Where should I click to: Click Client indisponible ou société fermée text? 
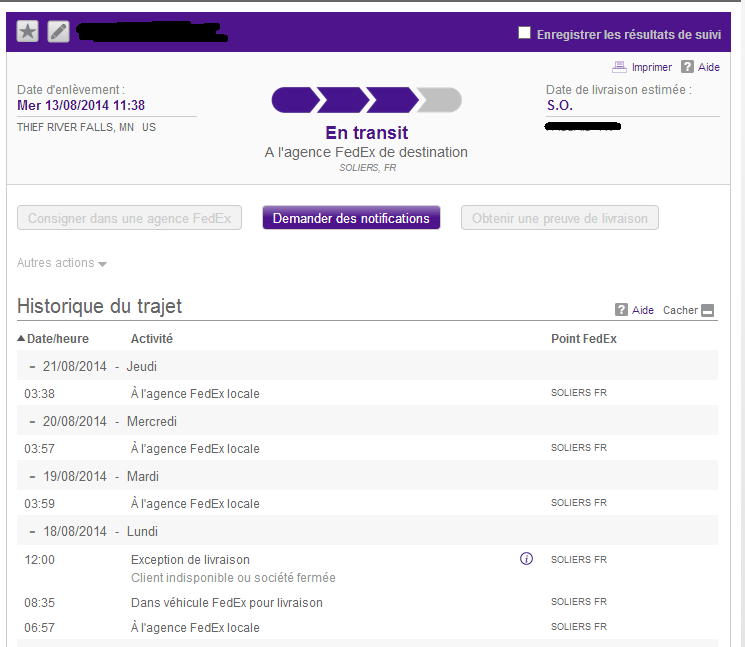(233, 578)
